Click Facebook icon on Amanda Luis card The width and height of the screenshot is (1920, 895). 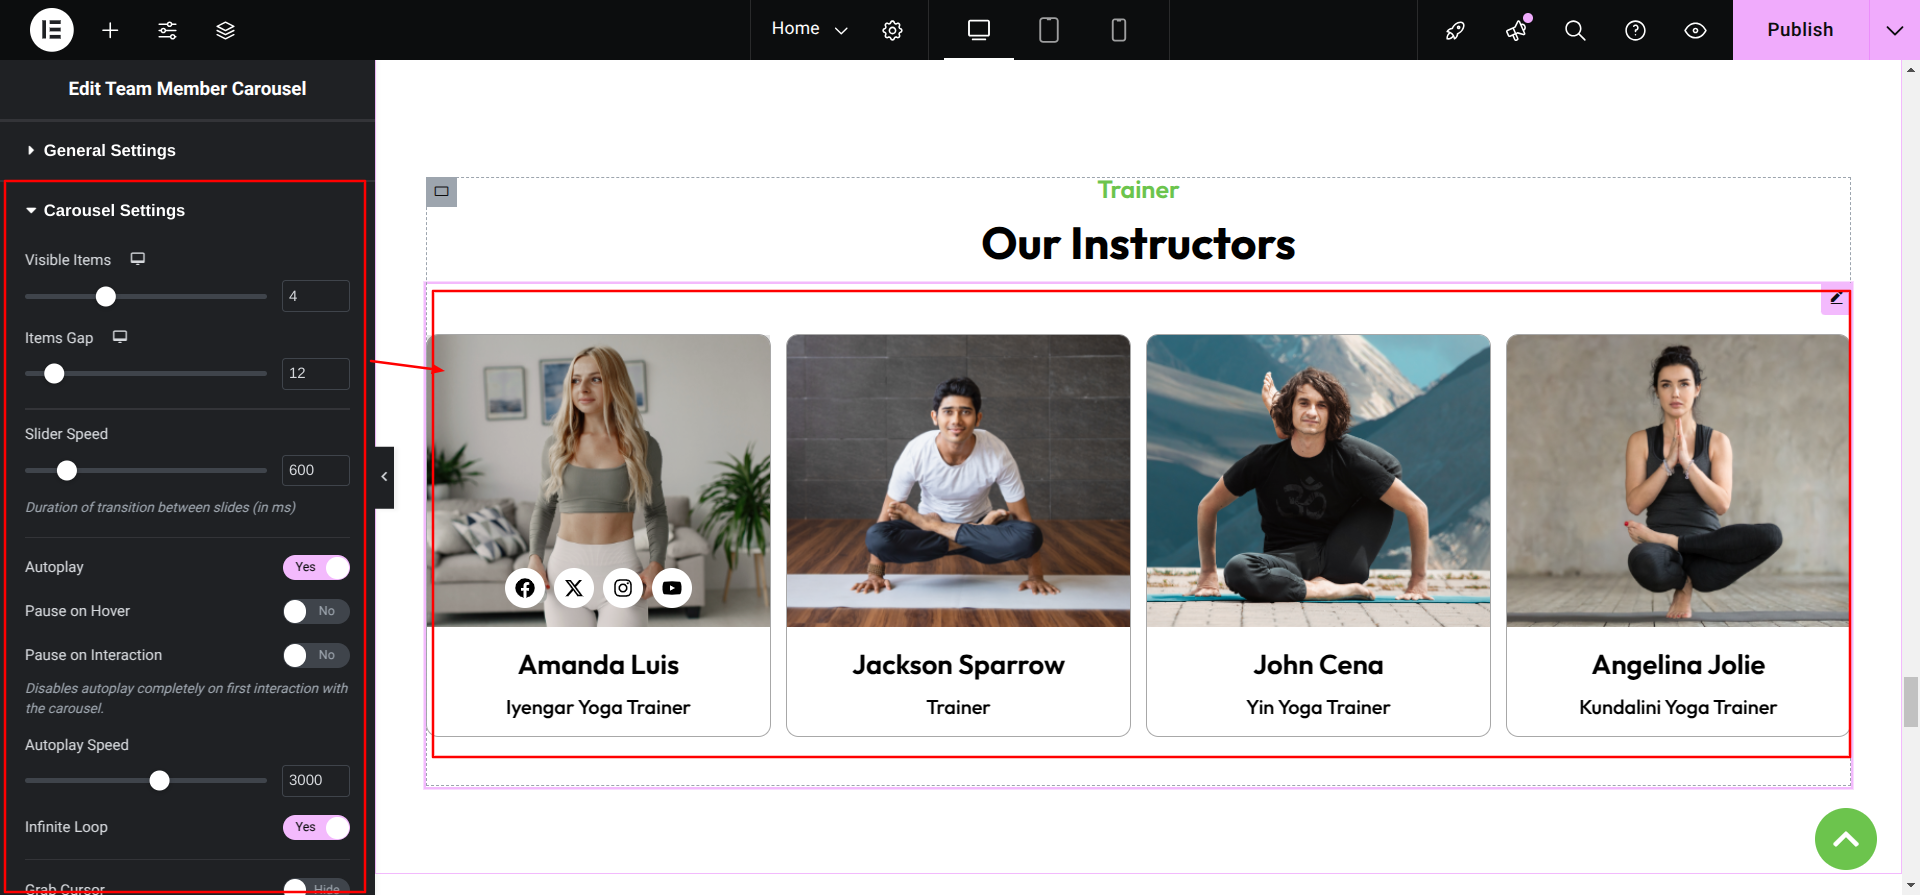coord(525,588)
